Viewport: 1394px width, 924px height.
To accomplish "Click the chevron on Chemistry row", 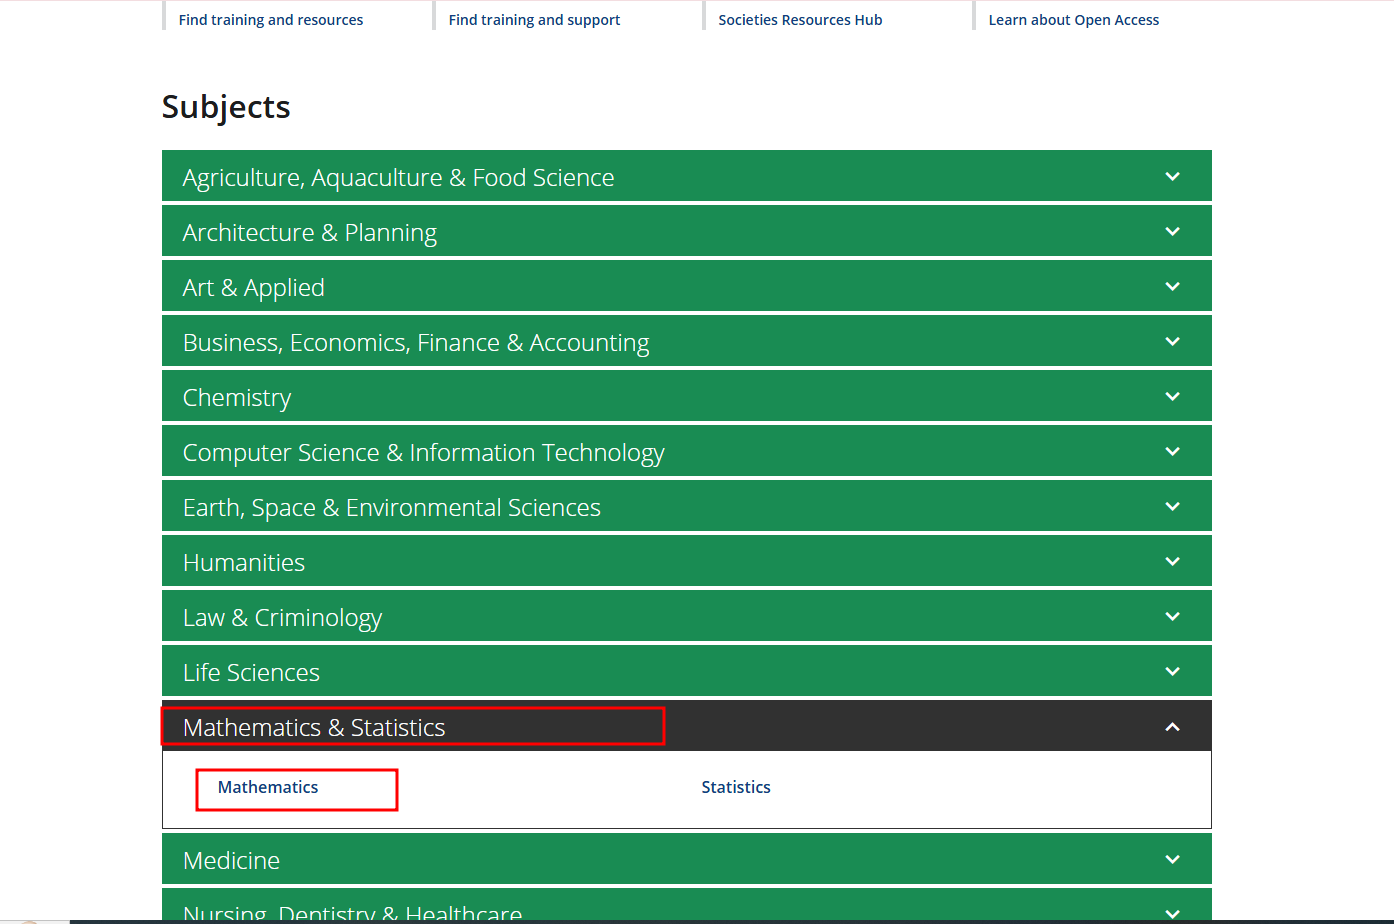I will point(1172,397).
